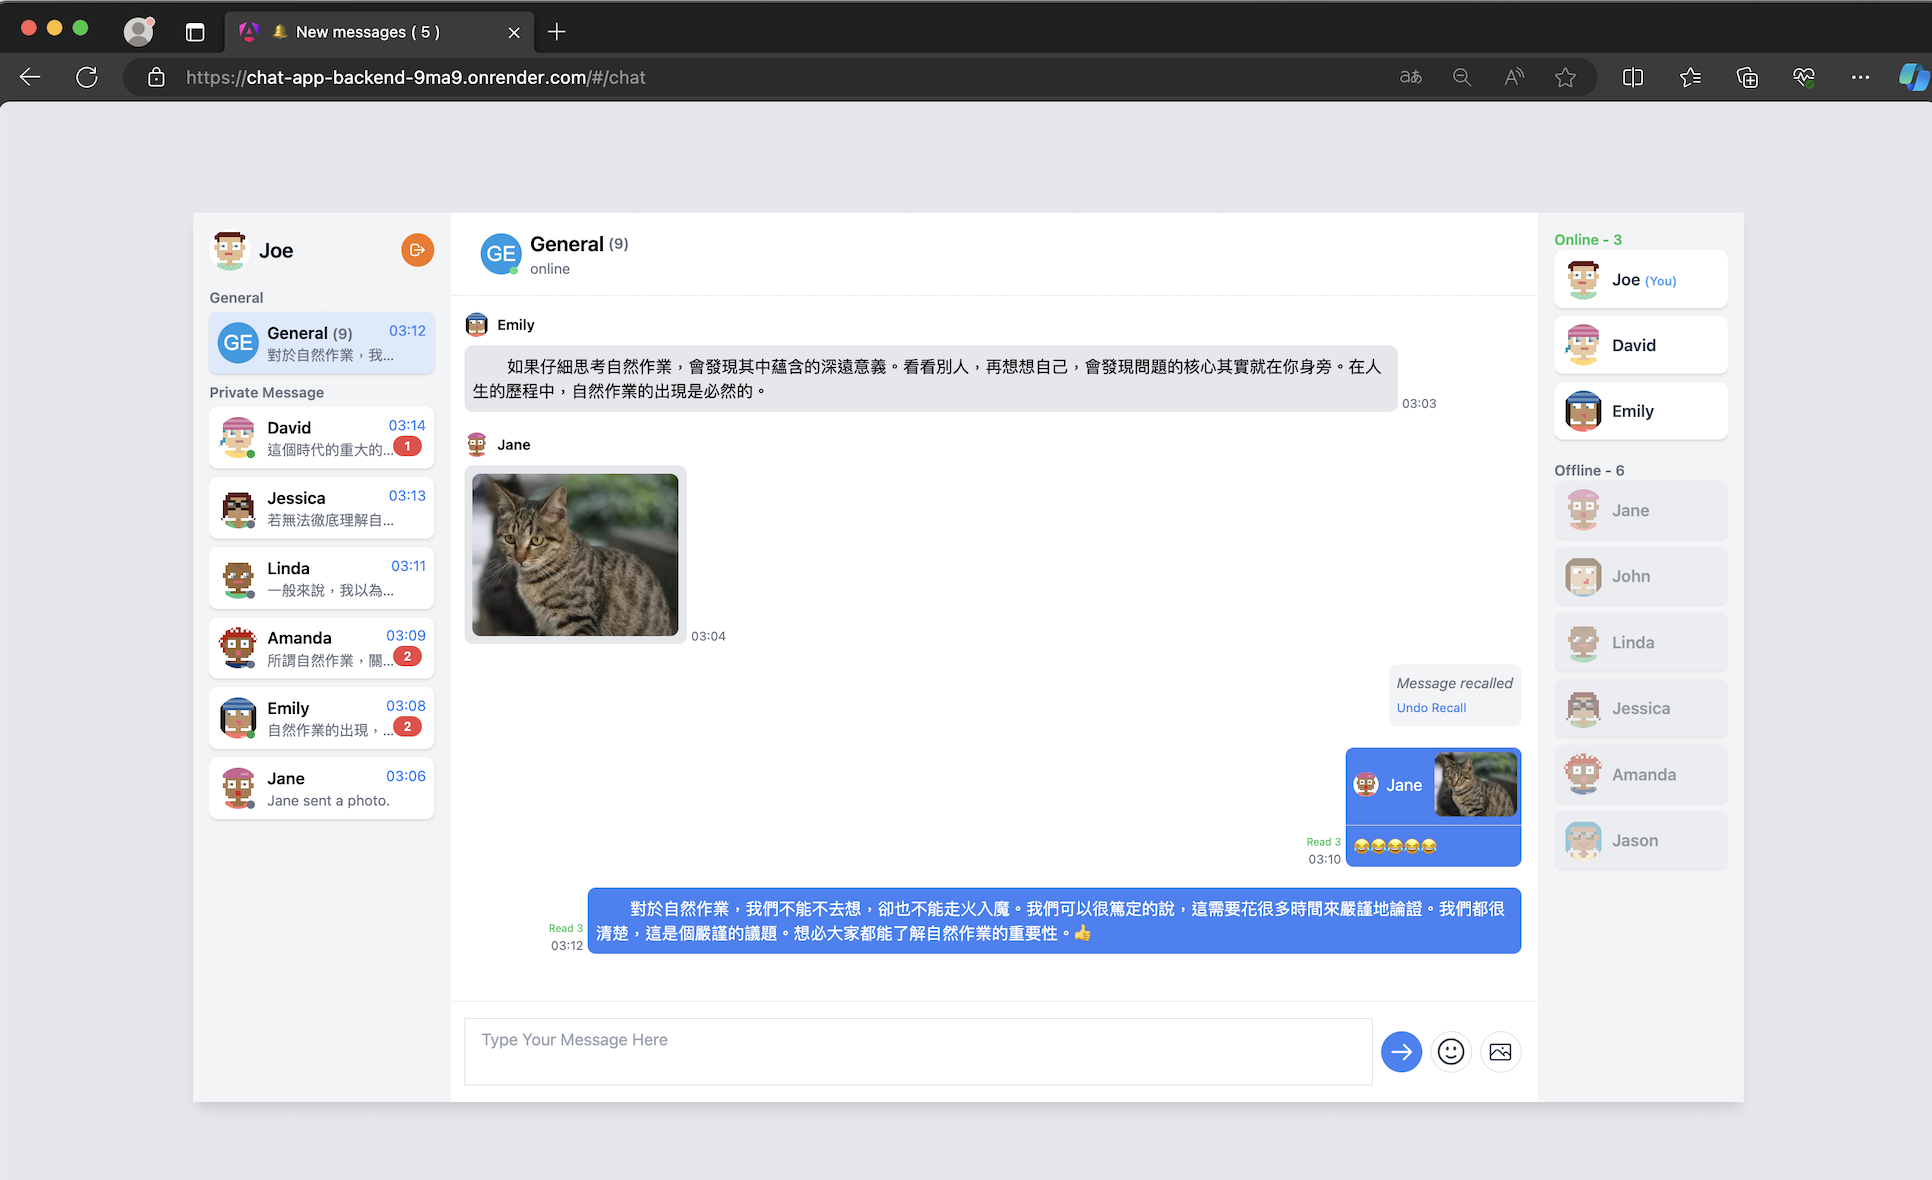The width and height of the screenshot is (1932, 1180).
Task: Open a new browser tab
Action: [x=557, y=32]
